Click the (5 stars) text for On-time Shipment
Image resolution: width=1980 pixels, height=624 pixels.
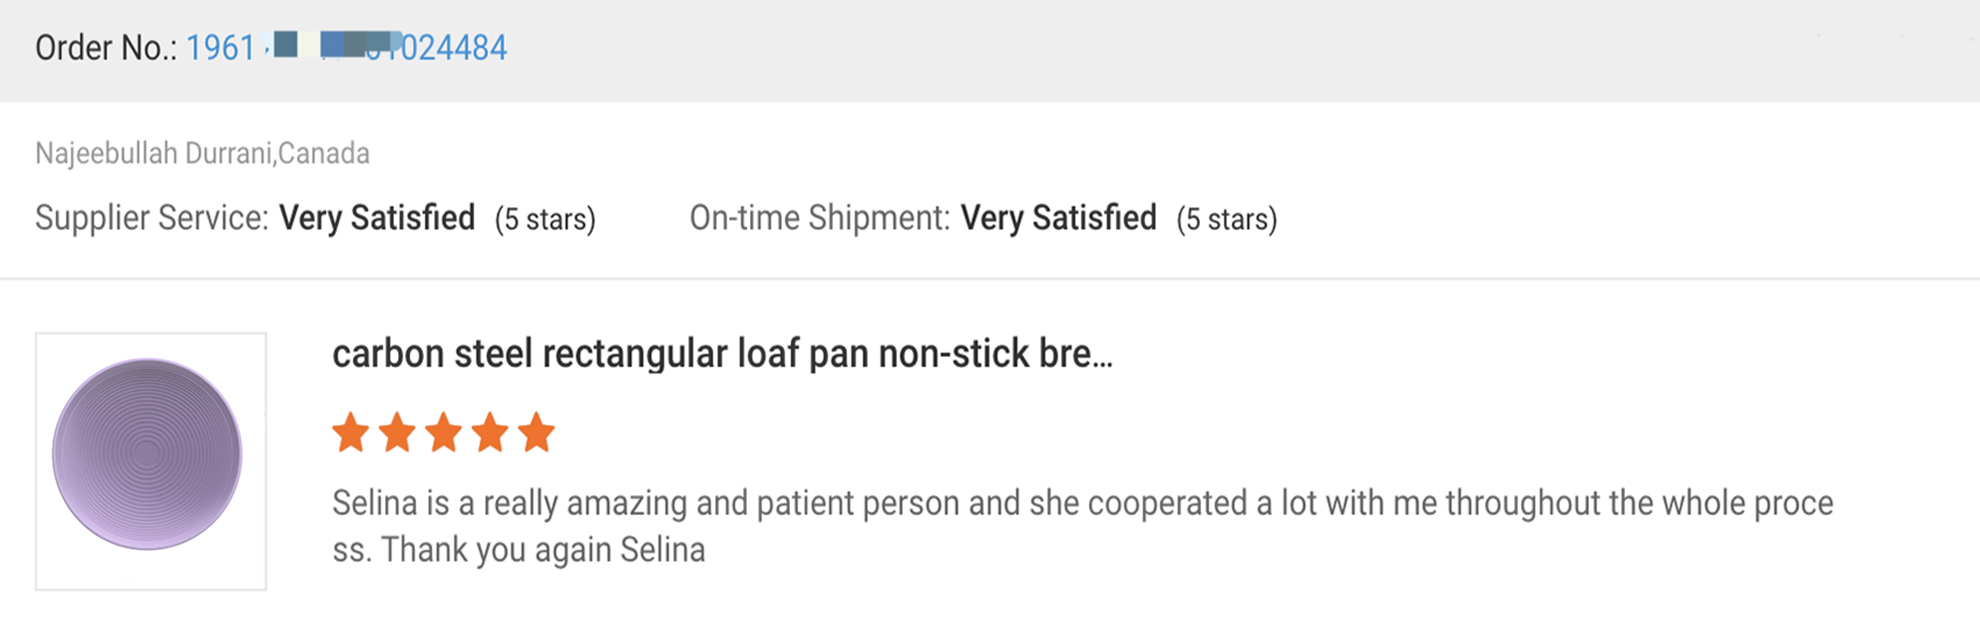pyautogui.click(x=1229, y=218)
